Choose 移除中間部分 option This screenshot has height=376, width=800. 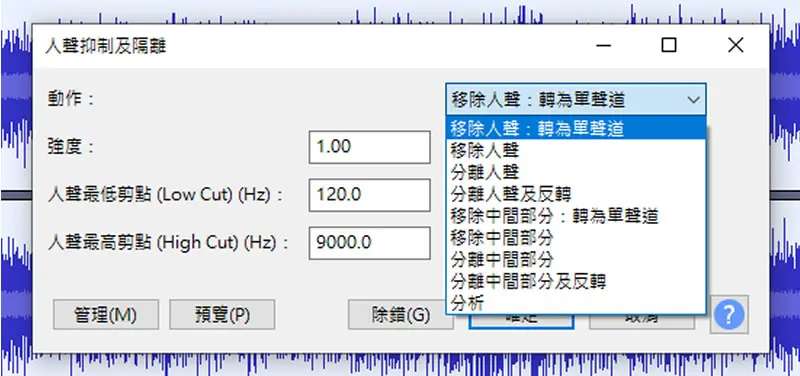tap(576, 238)
